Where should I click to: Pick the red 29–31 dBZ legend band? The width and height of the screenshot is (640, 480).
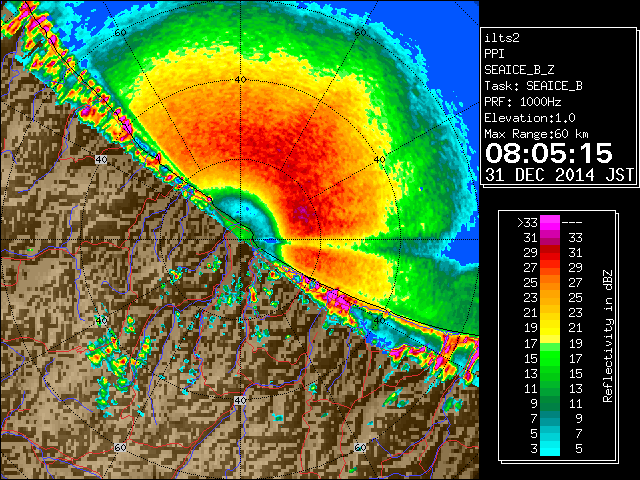(x=550, y=253)
